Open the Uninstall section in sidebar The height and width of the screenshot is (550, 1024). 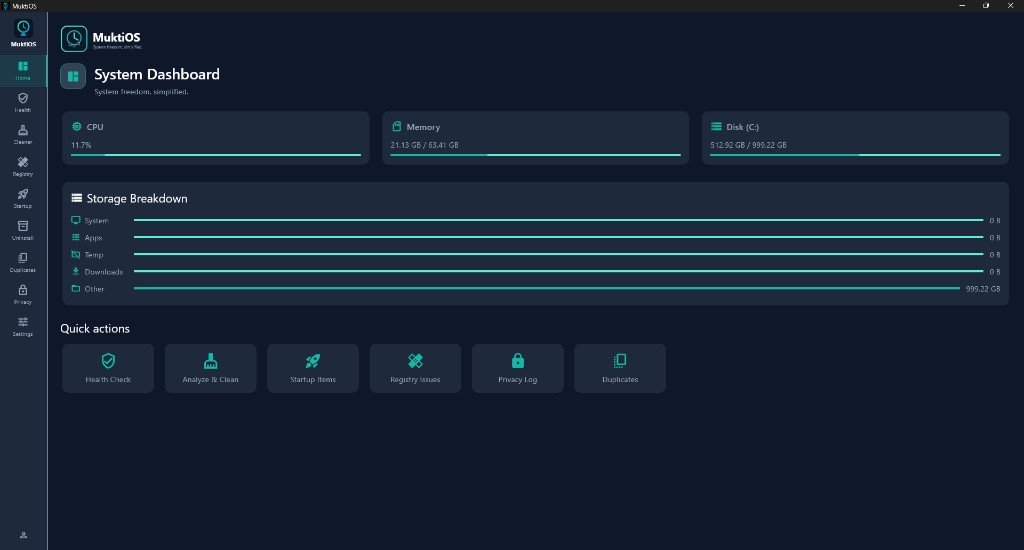click(x=23, y=231)
